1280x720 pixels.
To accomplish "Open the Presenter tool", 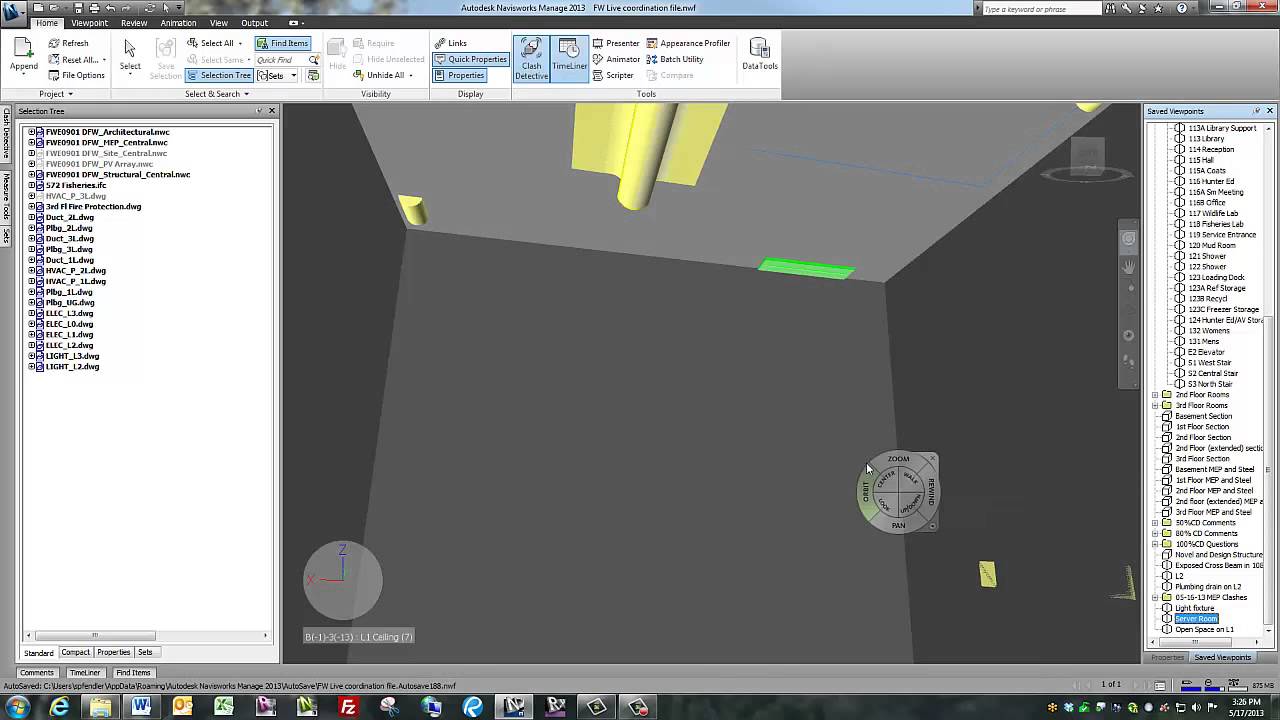I will 616,43.
